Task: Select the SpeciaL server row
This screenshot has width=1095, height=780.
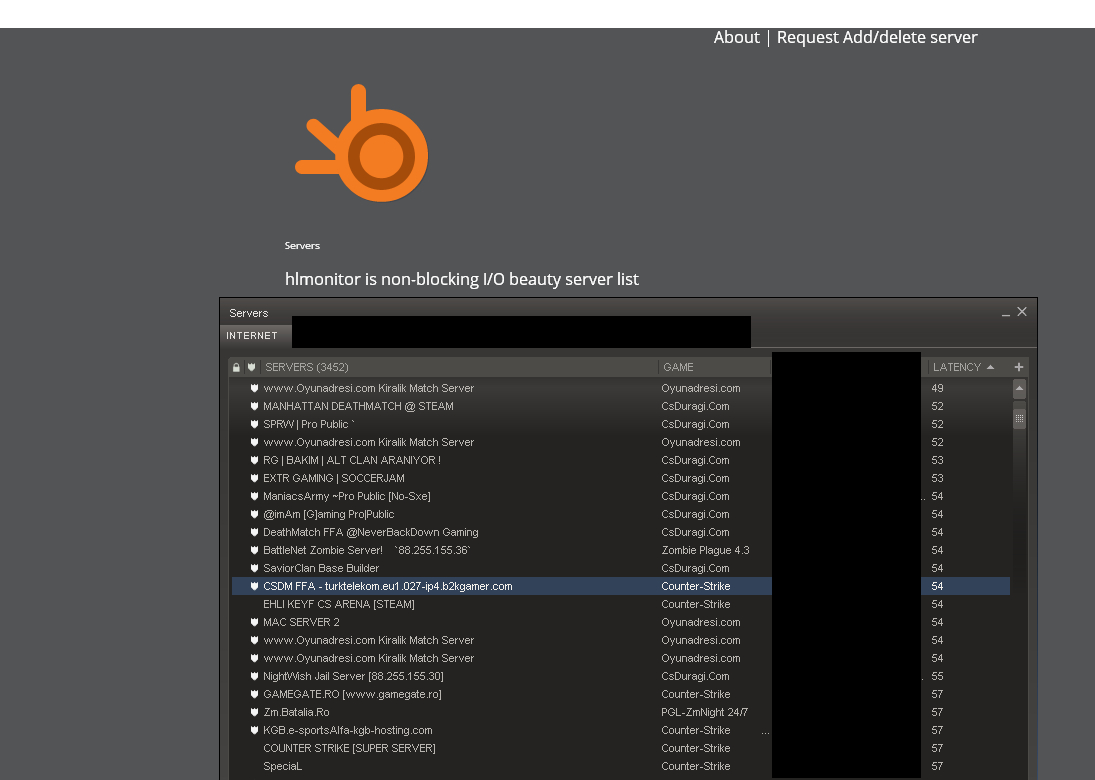Action: (x=620, y=766)
